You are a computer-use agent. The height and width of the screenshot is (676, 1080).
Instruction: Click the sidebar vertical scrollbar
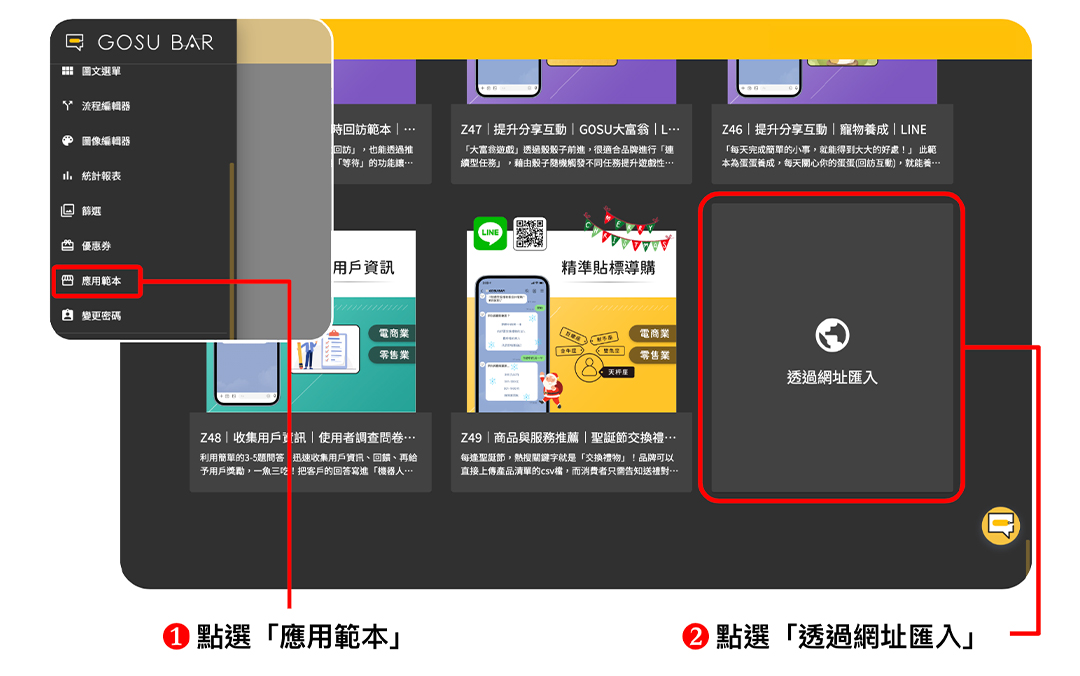232,249
